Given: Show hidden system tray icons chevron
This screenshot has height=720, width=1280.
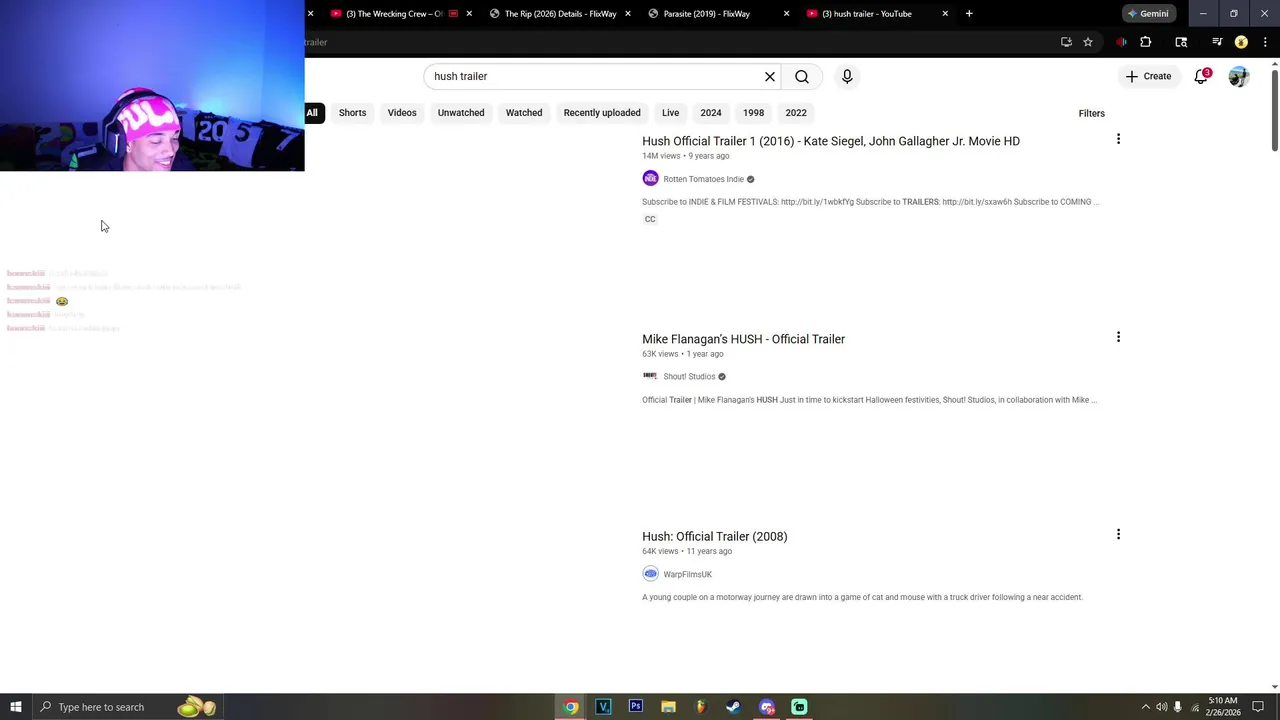Looking at the screenshot, I should click(x=1145, y=707).
